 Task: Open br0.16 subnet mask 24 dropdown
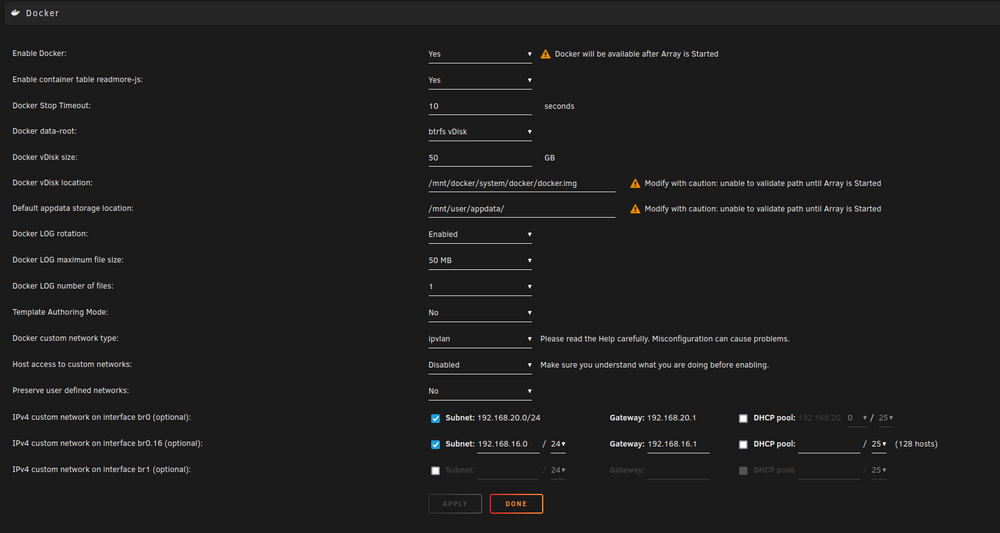(558, 444)
